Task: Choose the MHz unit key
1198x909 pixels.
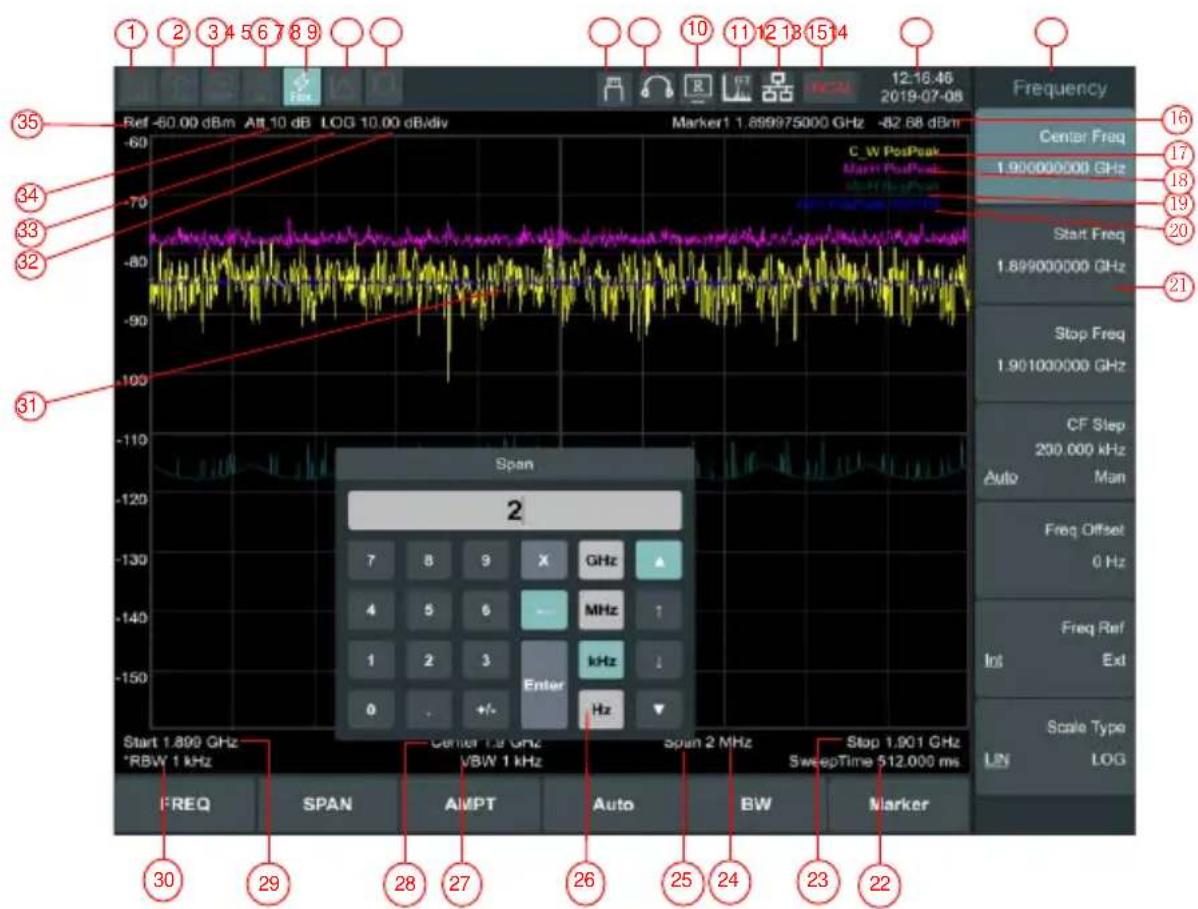Action: [601, 610]
